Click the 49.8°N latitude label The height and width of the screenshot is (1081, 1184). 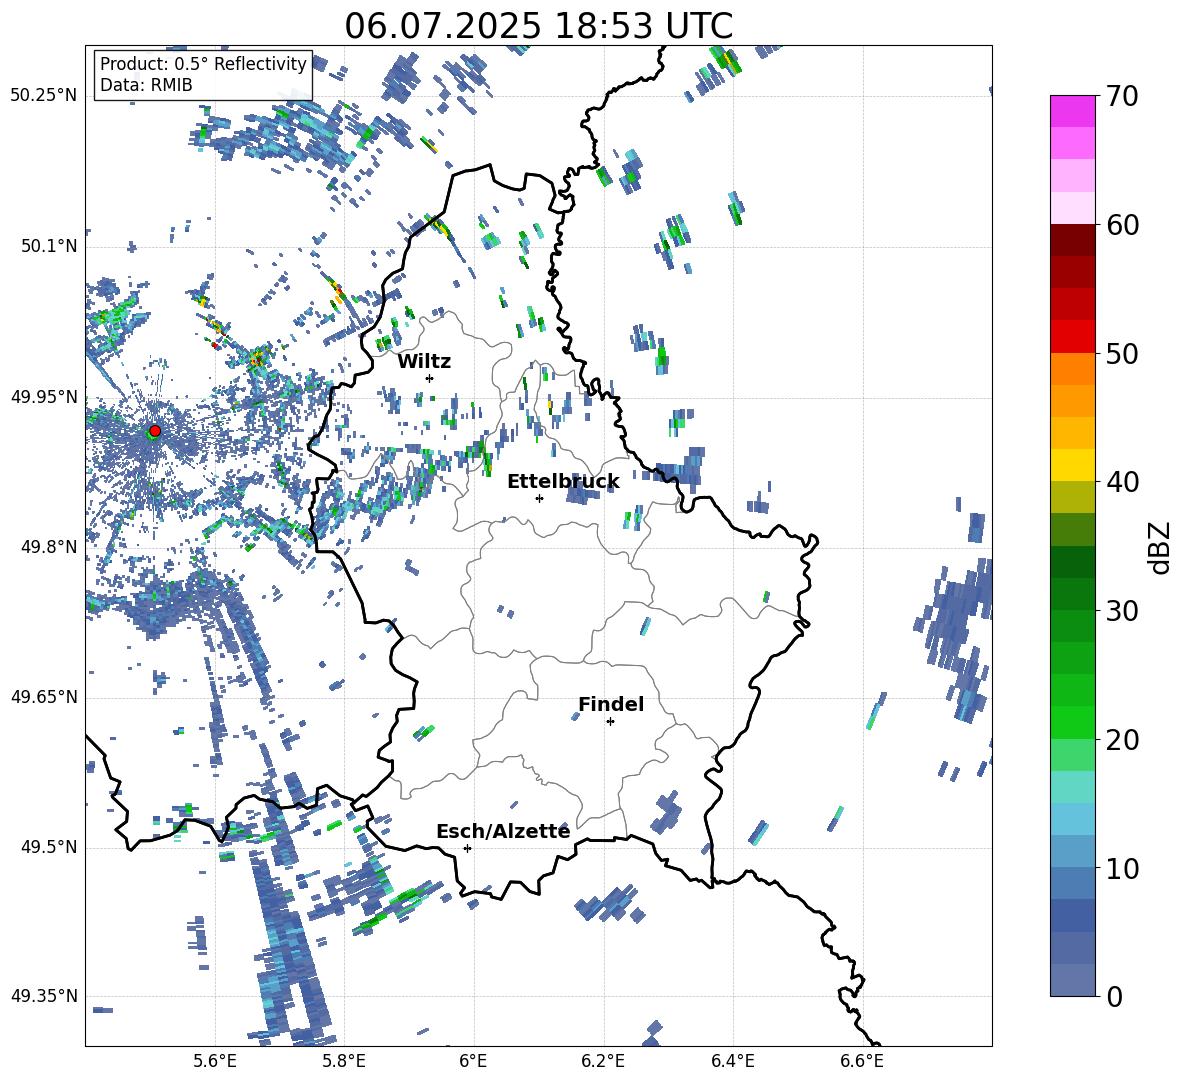pos(48,547)
